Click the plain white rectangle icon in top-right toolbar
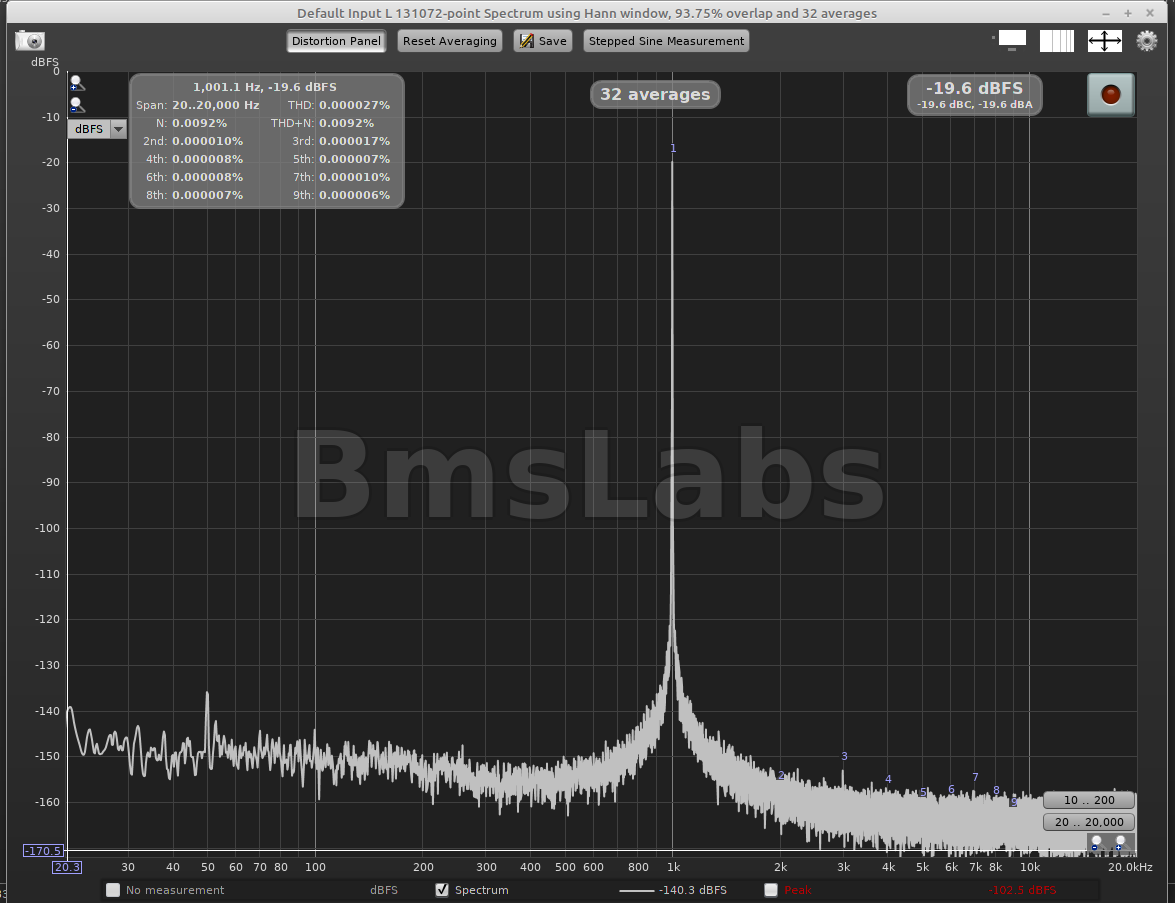This screenshot has width=1175, height=903. coord(1012,40)
